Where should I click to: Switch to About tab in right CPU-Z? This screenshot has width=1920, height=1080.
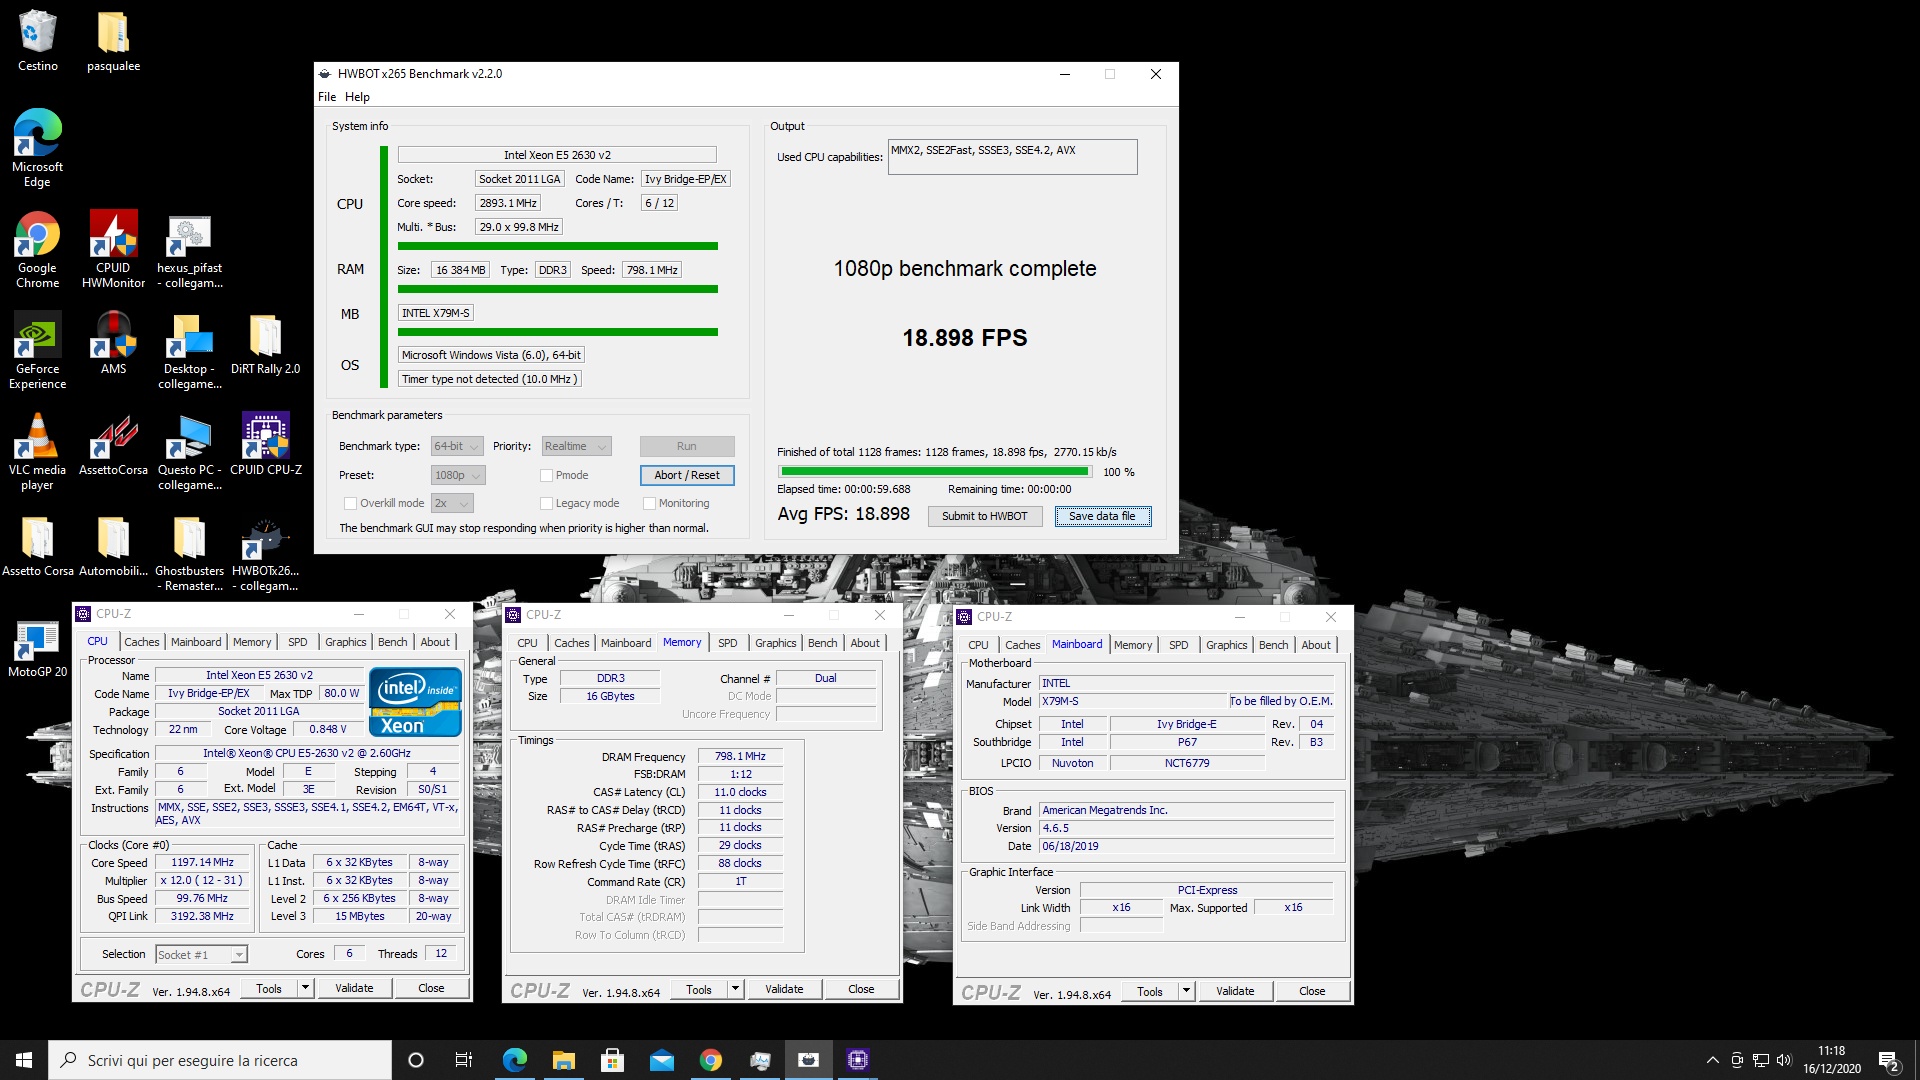(x=1315, y=645)
